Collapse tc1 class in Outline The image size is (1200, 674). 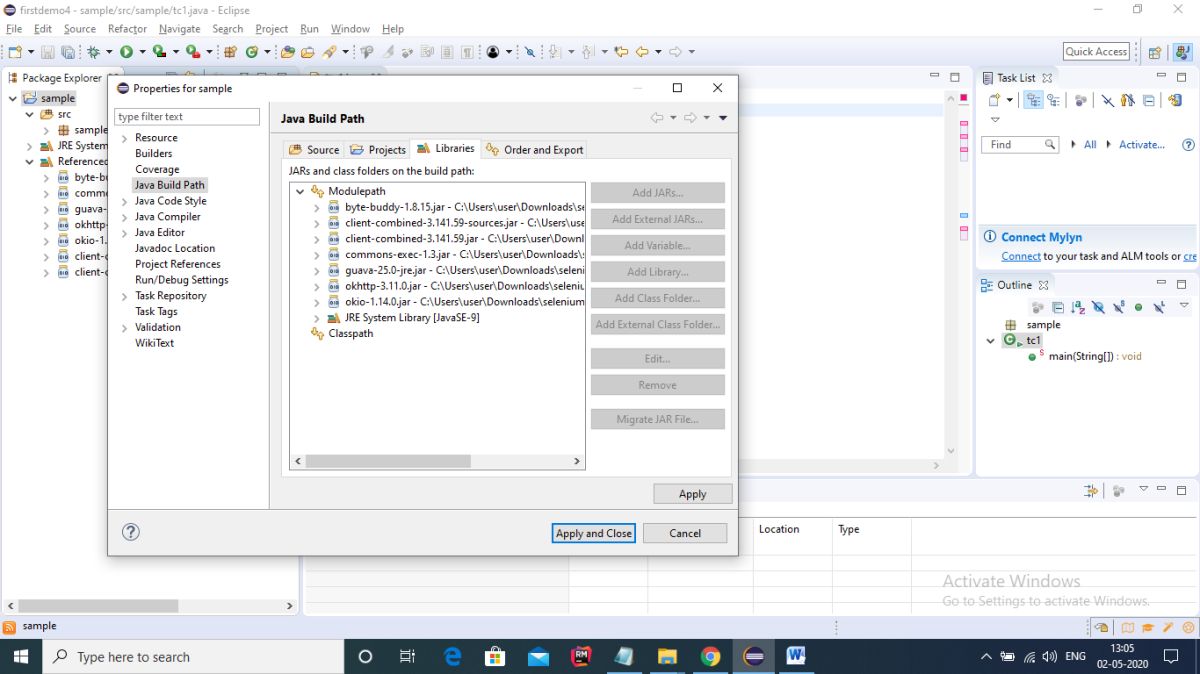coord(992,341)
